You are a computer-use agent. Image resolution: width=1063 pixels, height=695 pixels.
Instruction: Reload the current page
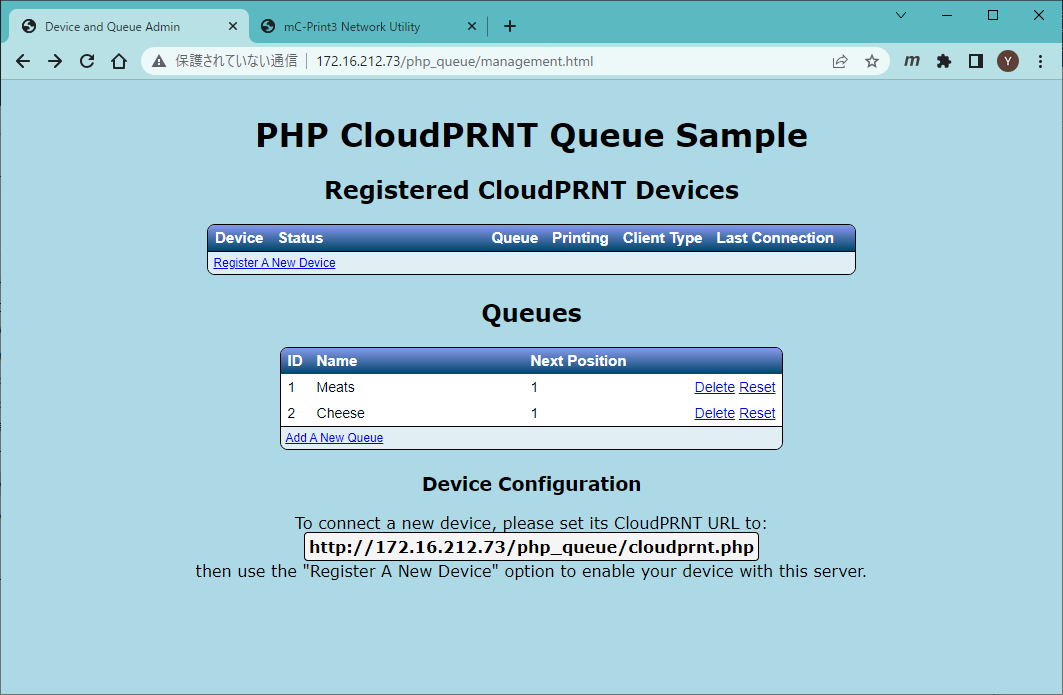(x=87, y=61)
